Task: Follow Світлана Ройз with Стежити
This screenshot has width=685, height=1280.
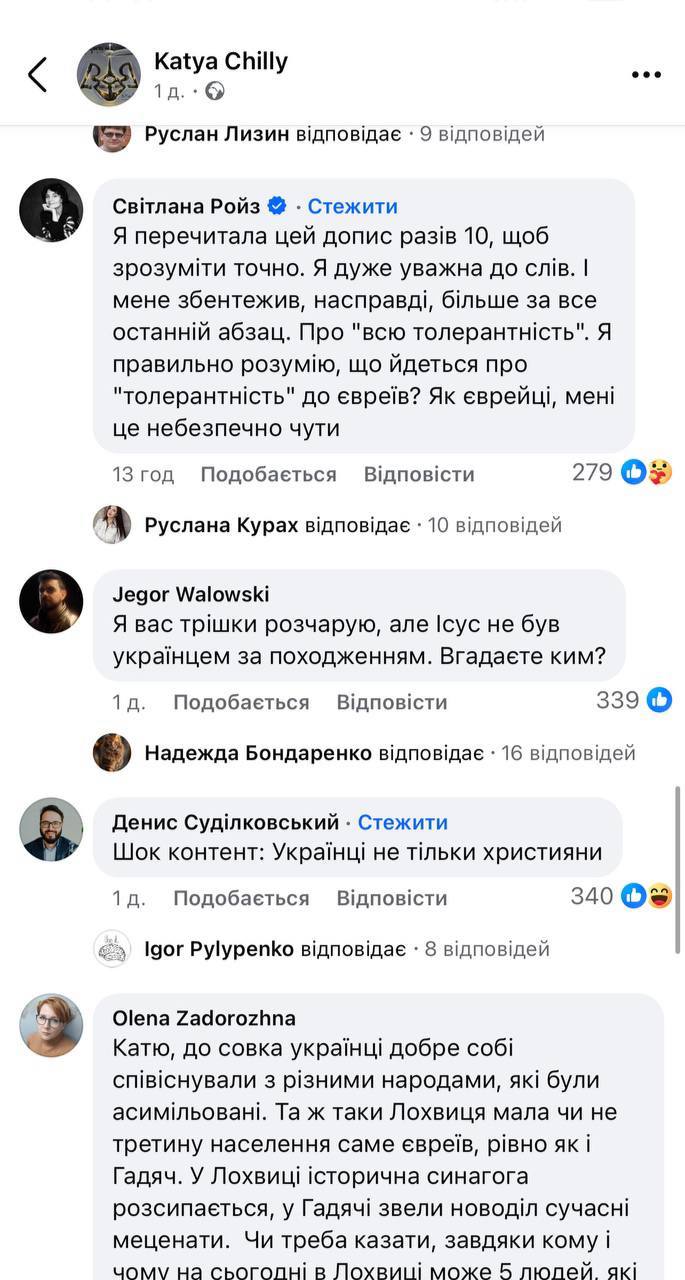Action: pyautogui.click(x=352, y=206)
